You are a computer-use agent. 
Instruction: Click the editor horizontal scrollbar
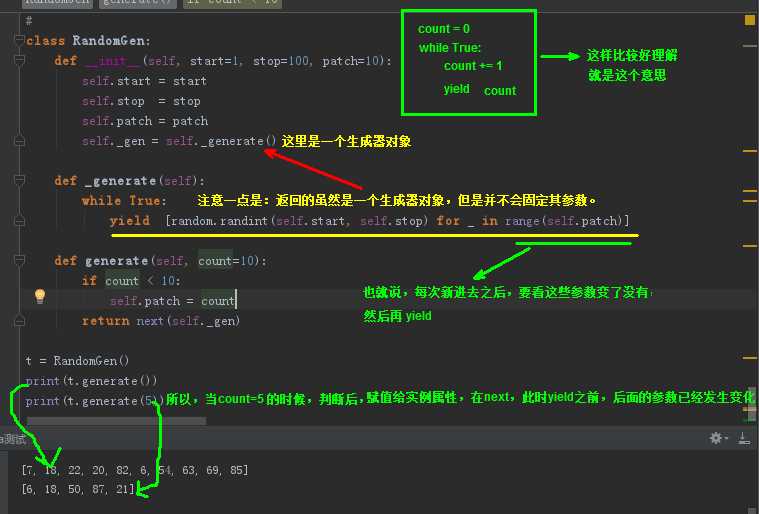116,421
